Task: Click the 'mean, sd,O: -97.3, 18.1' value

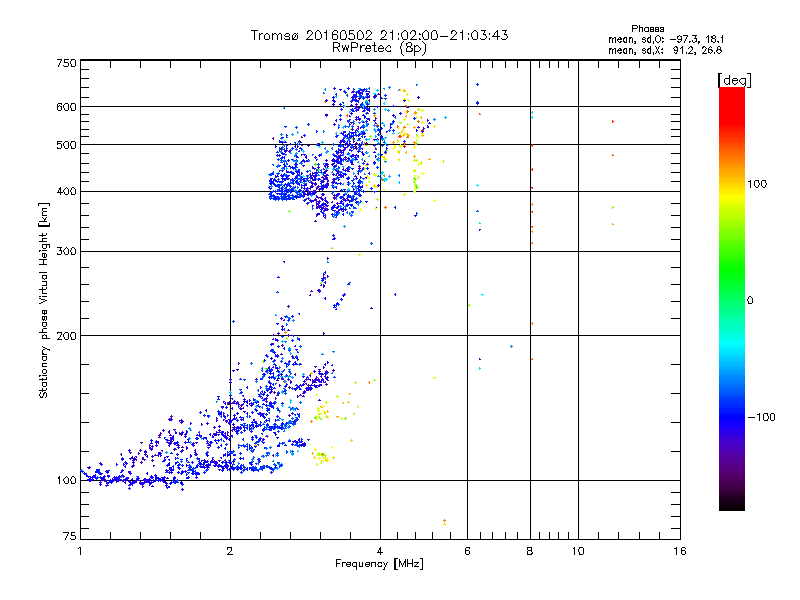Action: pos(666,39)
